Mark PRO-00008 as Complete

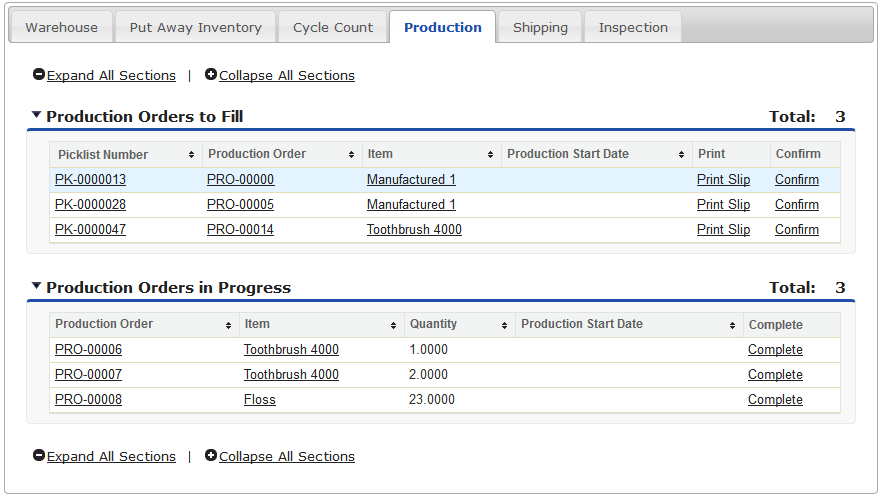(x=775, y=400)
